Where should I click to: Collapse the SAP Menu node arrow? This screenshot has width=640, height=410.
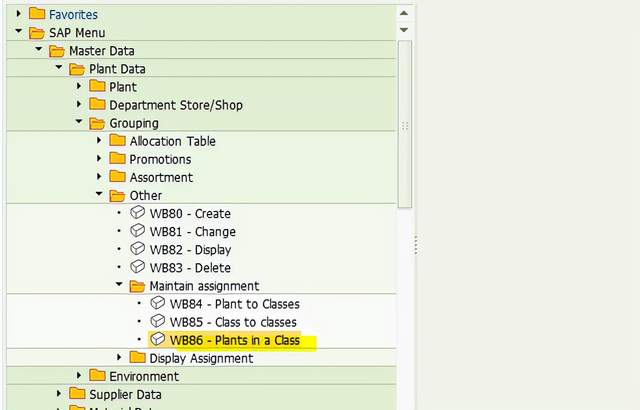point(18,31)
